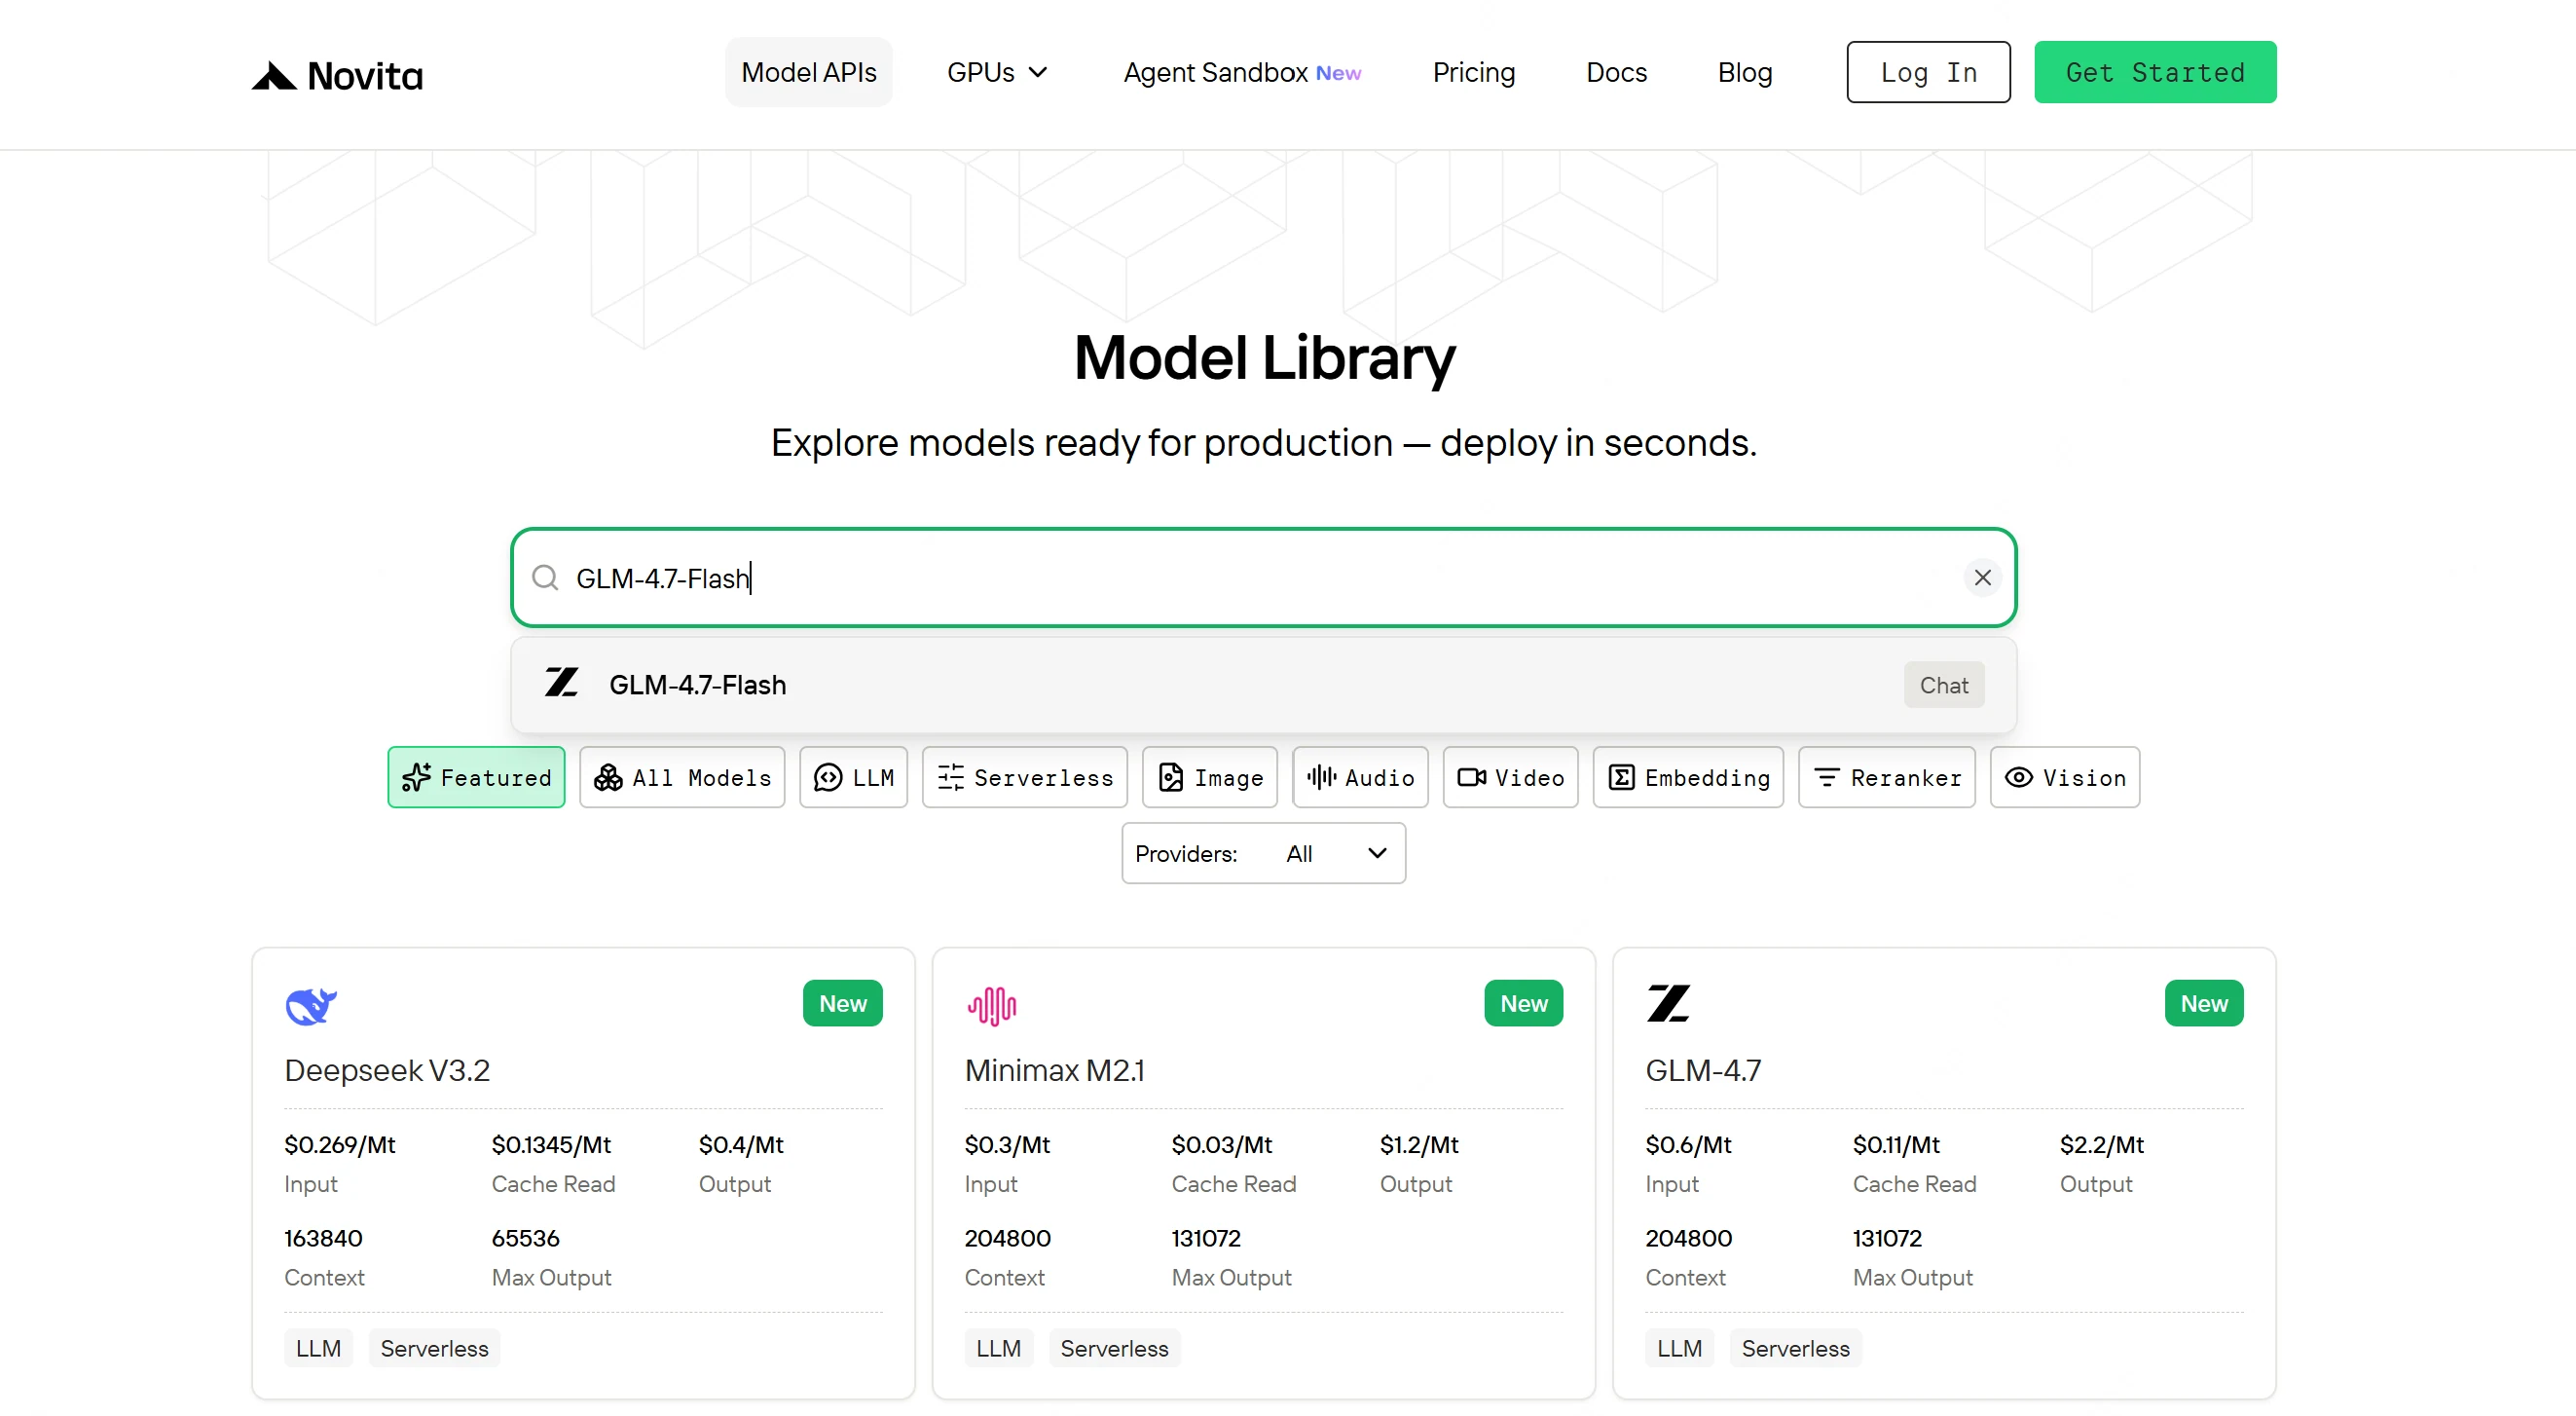Open Agent Sandbox page
Screen dimensions: 2576x1416
click(x=1242, y=72)
